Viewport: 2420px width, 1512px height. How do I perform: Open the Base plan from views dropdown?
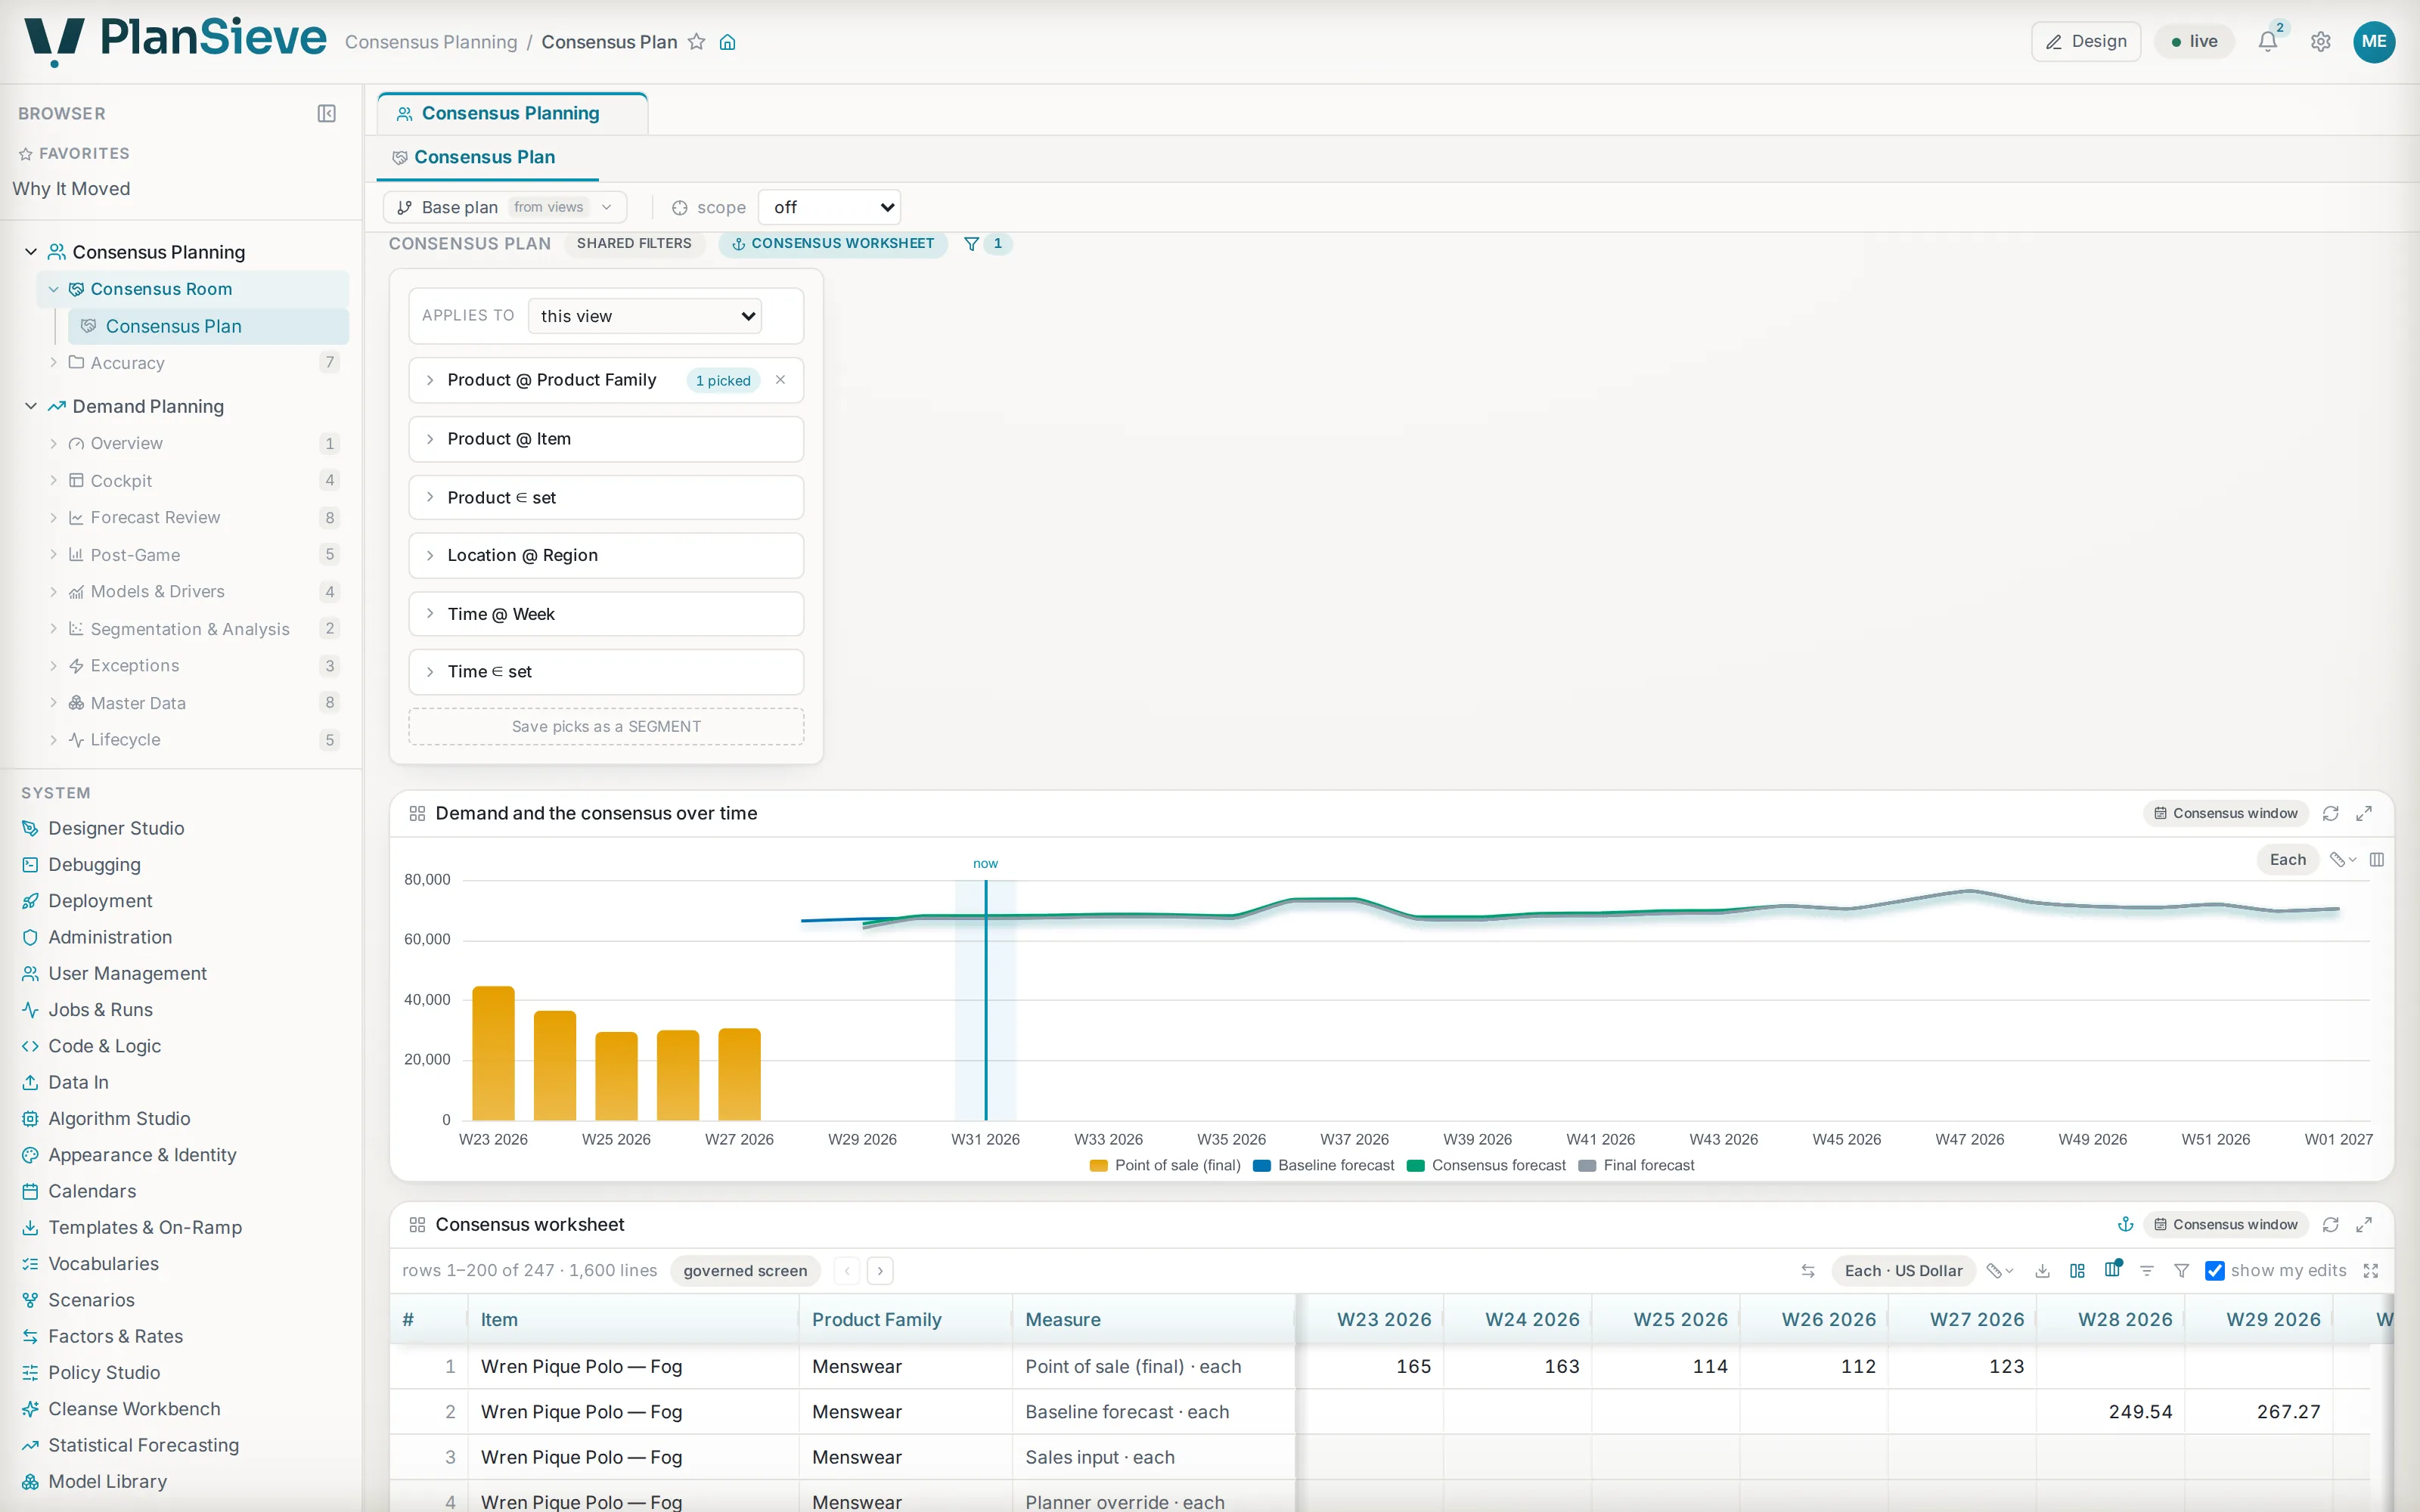click(505, 208)
